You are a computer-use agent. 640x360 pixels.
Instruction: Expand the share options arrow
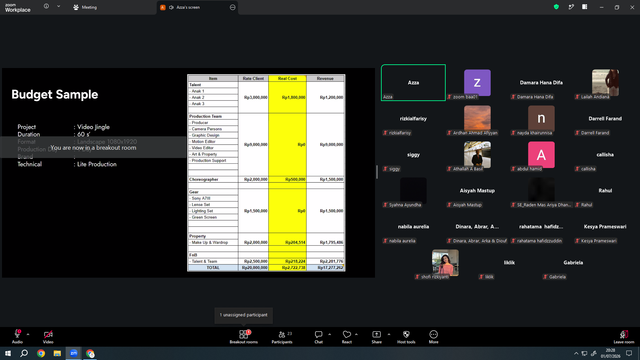coord(389,334)
